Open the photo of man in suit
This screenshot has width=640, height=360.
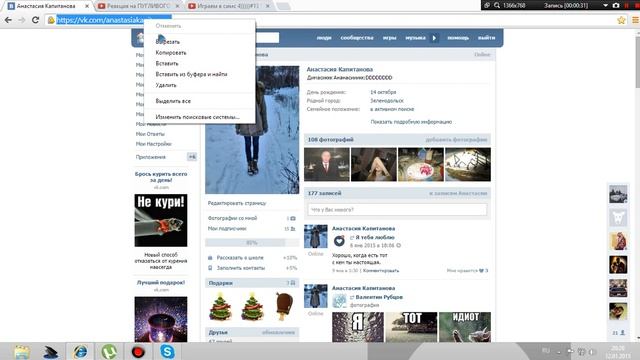(327, 164)
